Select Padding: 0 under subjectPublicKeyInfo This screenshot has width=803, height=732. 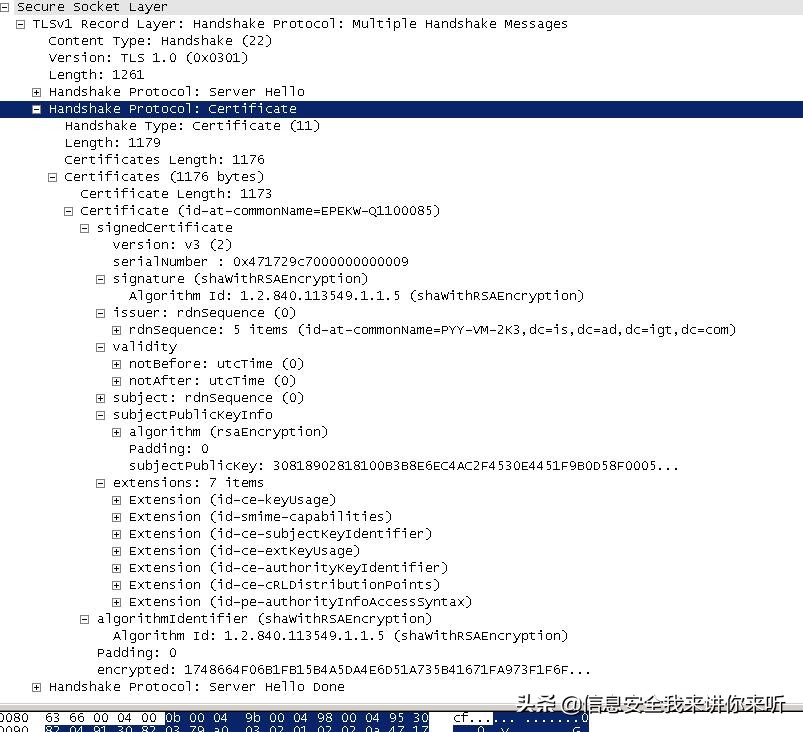click(168, 449)
